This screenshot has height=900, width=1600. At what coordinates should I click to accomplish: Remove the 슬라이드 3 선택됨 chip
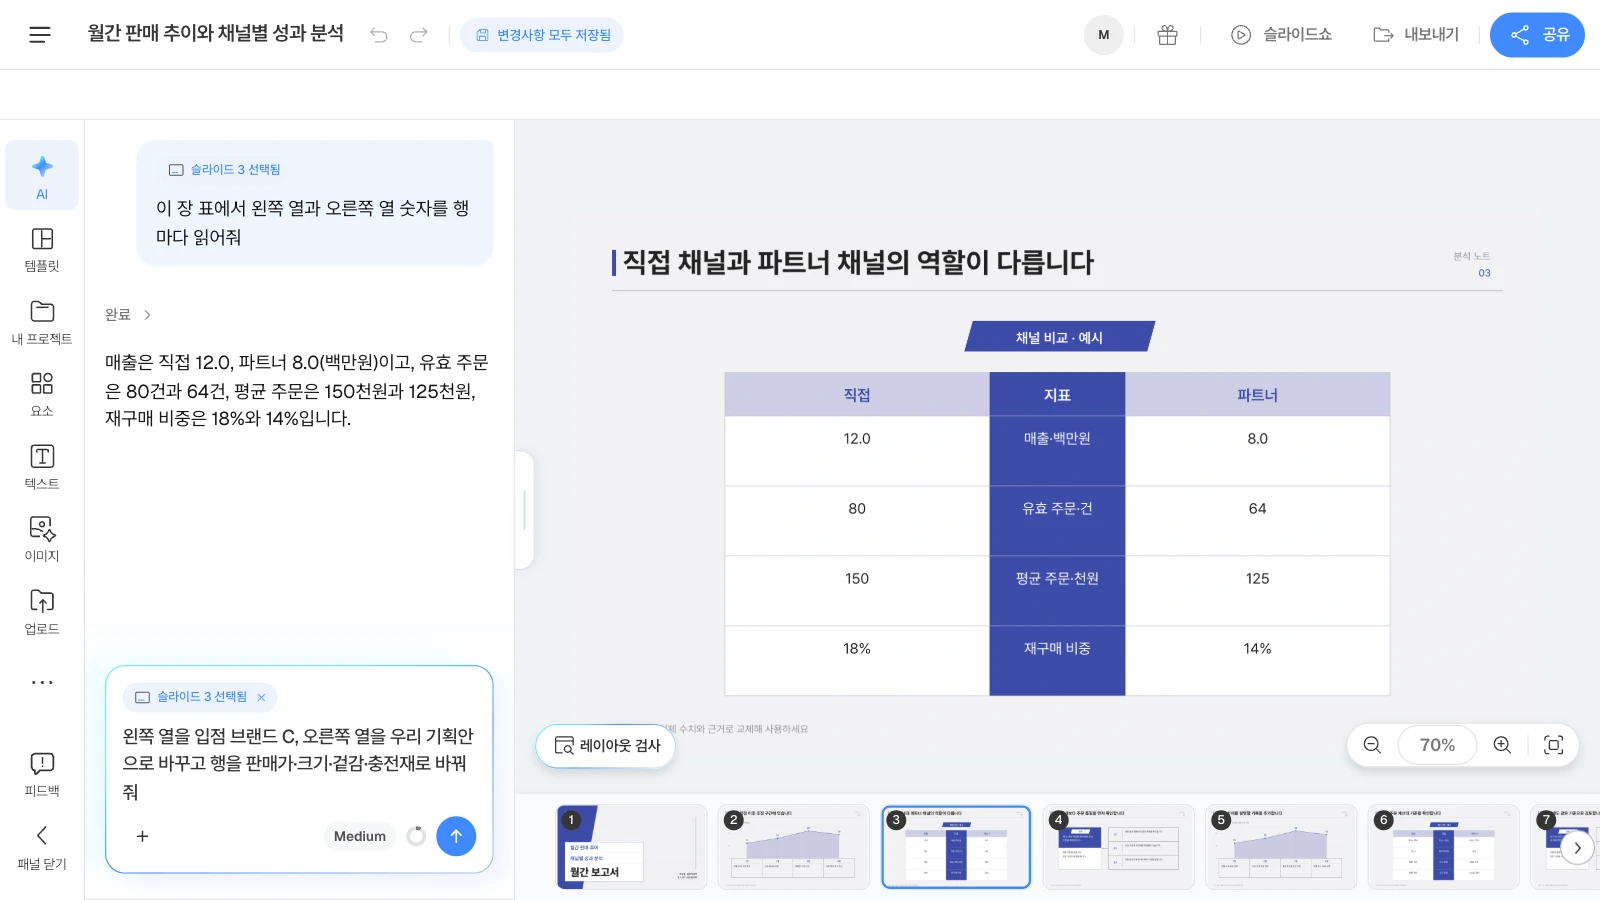pyautogui.click(x=261, y=697)
